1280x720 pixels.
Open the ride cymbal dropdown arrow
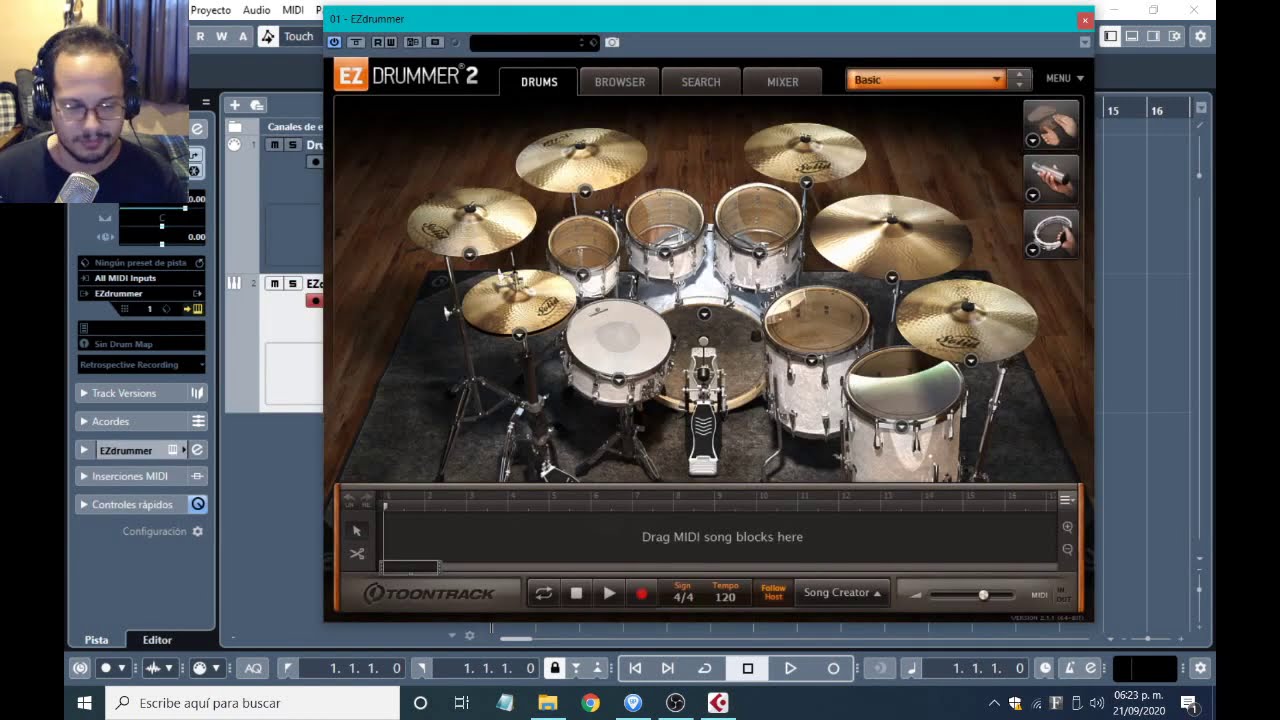[891, 277]
